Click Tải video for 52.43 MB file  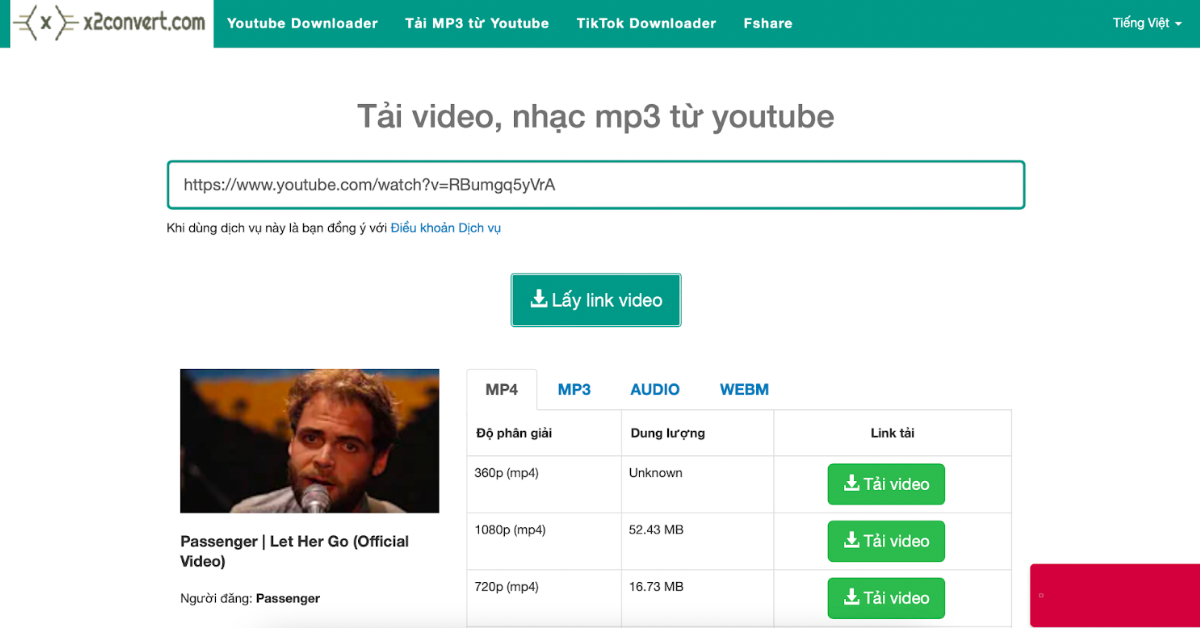(x=886, y=541)
